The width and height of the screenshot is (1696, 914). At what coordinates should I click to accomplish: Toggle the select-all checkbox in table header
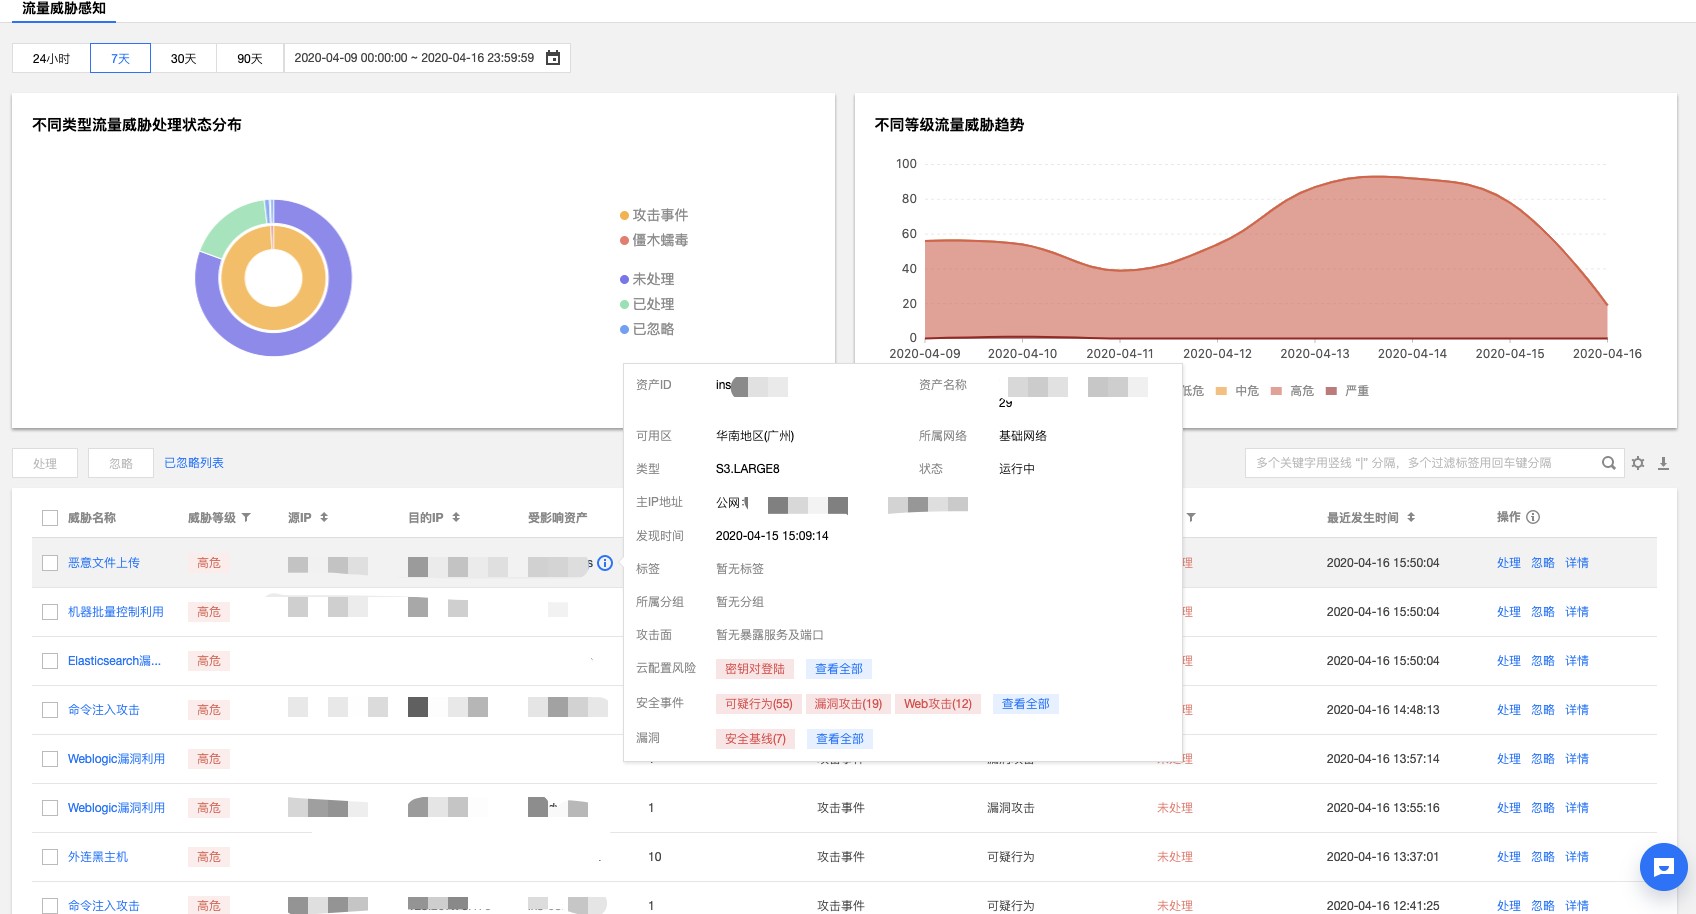(x=50, y=518)
